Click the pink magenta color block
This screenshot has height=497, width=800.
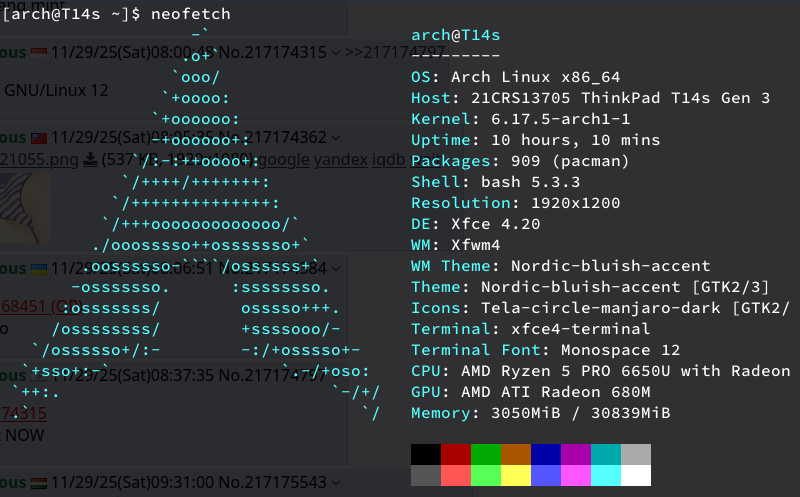576,475
